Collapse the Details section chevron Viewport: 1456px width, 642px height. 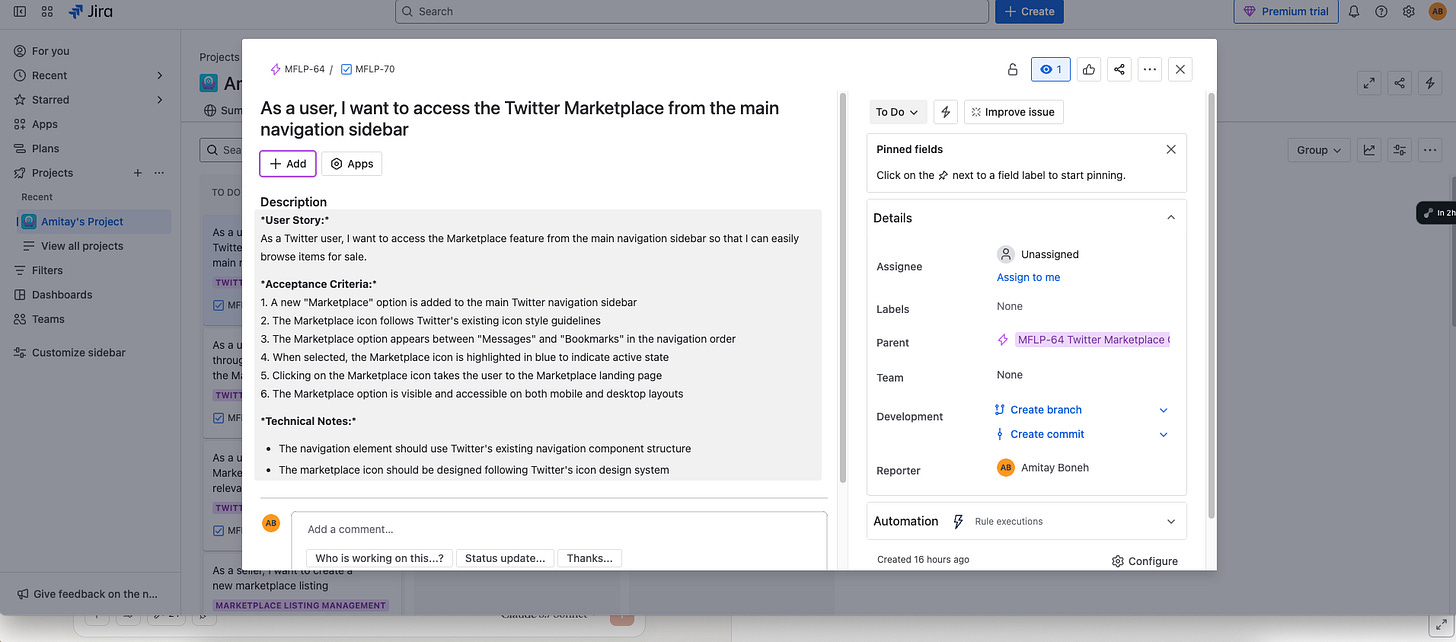[1171, 218]
